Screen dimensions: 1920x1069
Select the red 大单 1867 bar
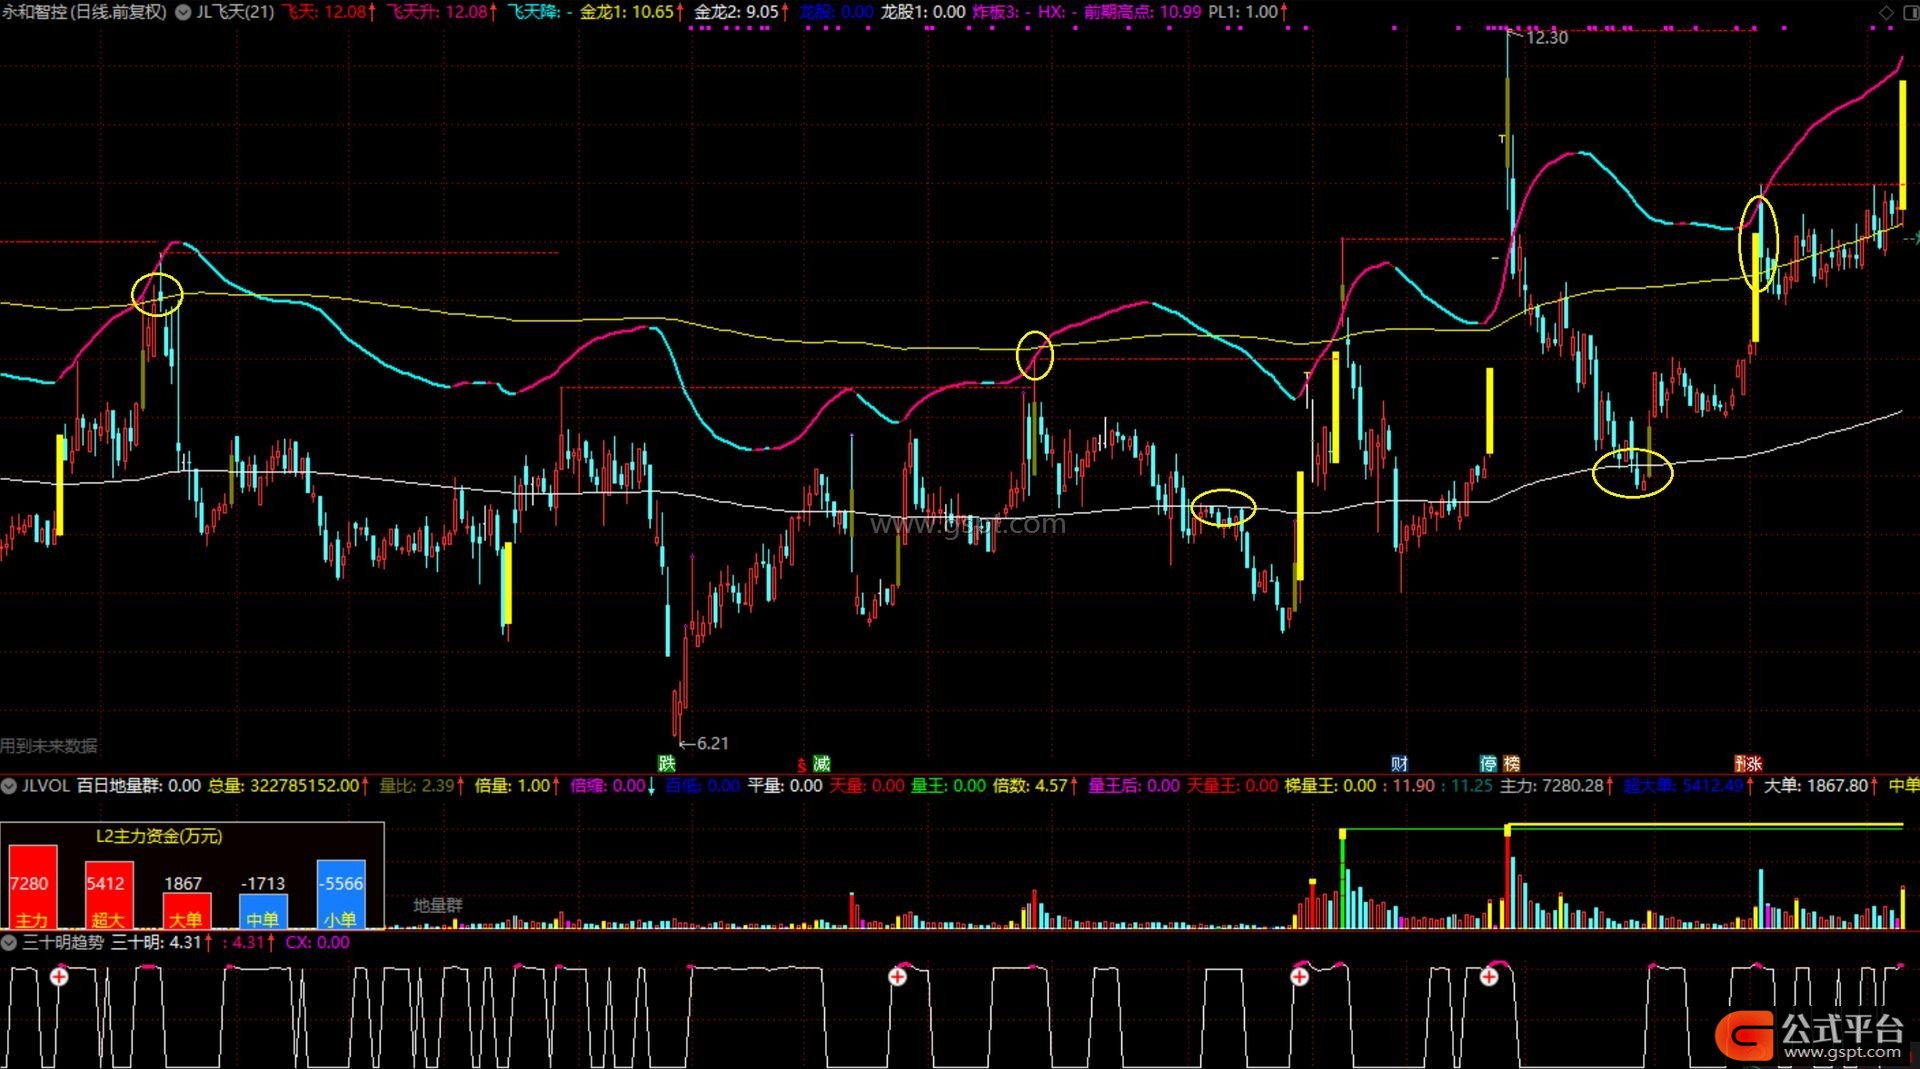pos(186,911)
